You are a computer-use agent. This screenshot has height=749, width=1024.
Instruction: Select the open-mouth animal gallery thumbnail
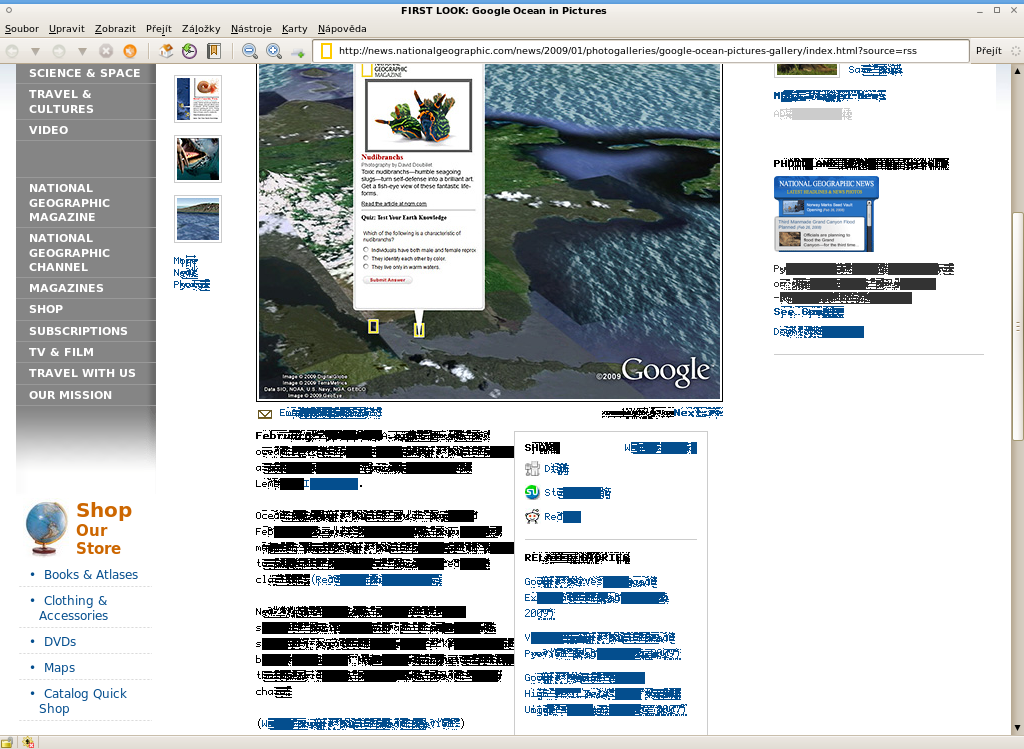coord(198,159)
